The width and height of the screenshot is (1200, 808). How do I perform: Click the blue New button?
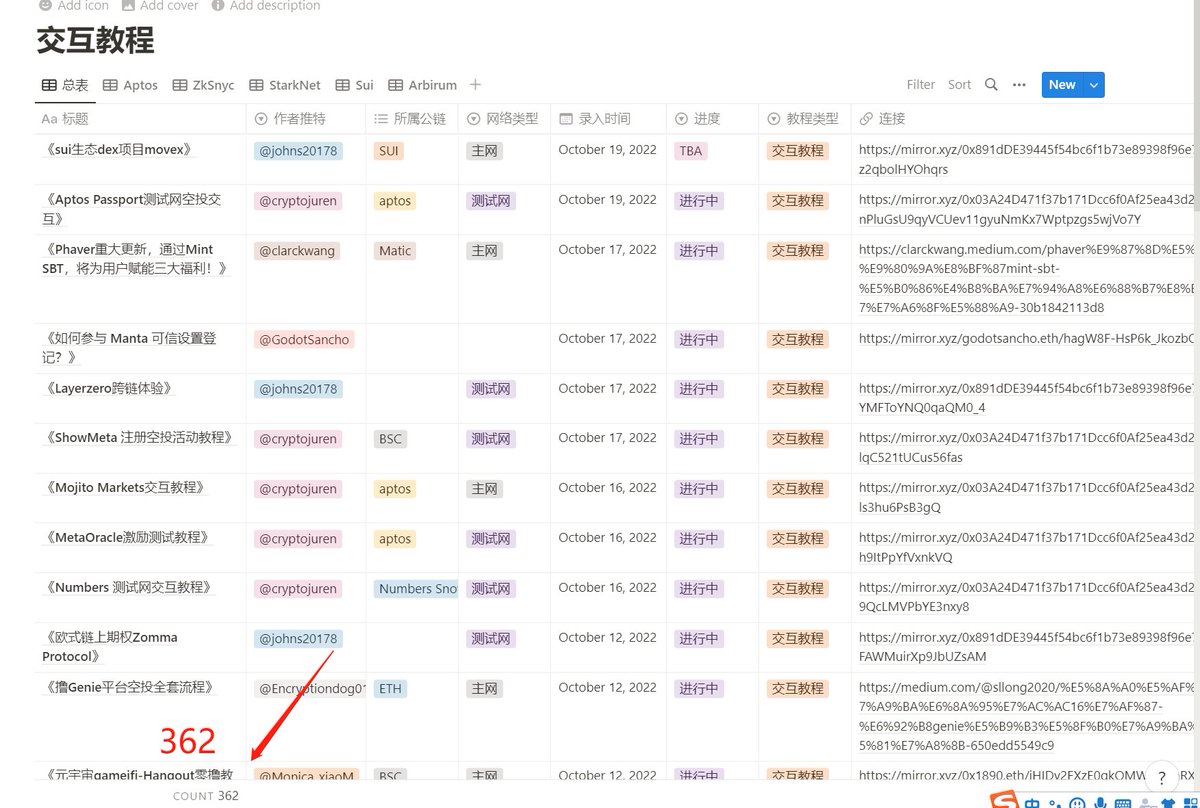pyautogui.click(x=1062, y=85)
